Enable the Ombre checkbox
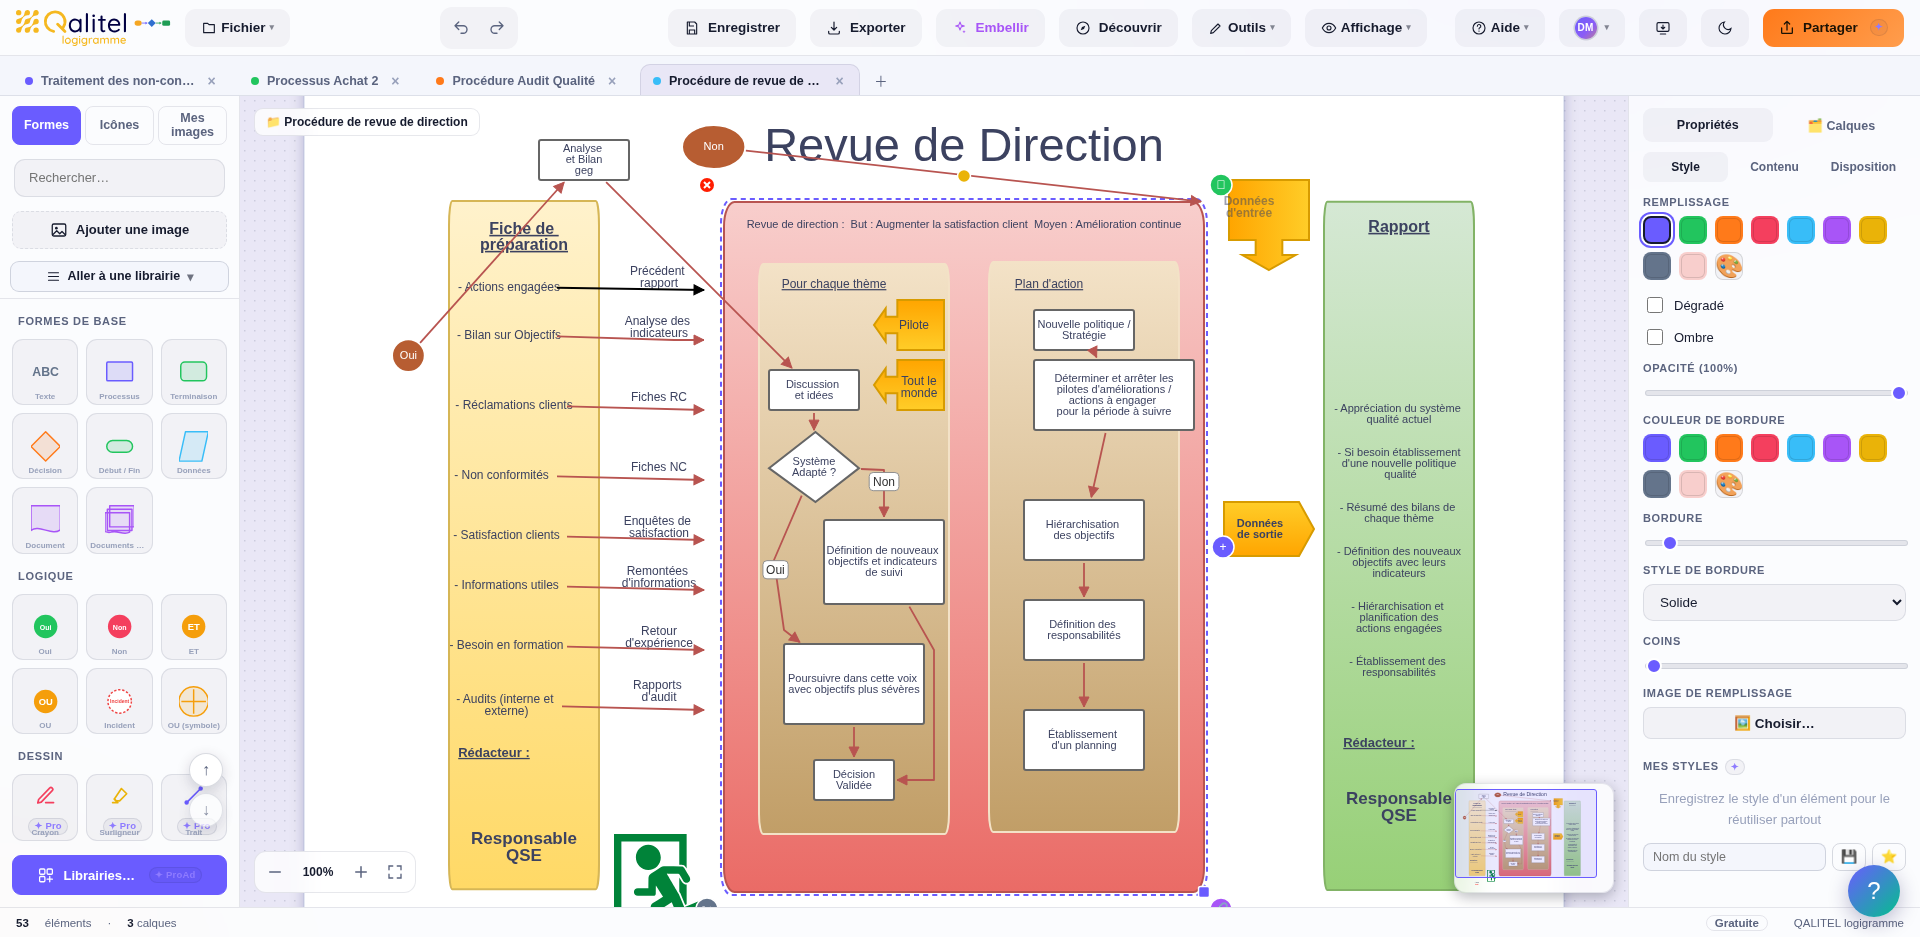Image resolution: width=1920 pixels, height=937 pixels. click(1655, 337)
